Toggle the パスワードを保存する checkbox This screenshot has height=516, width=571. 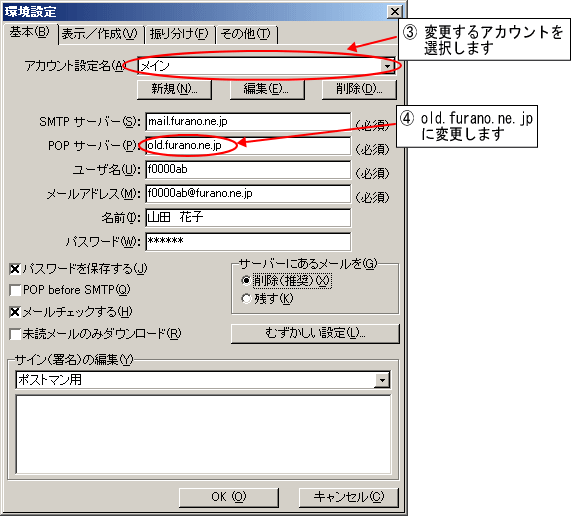pyautogui.click(x=15, y=269)
